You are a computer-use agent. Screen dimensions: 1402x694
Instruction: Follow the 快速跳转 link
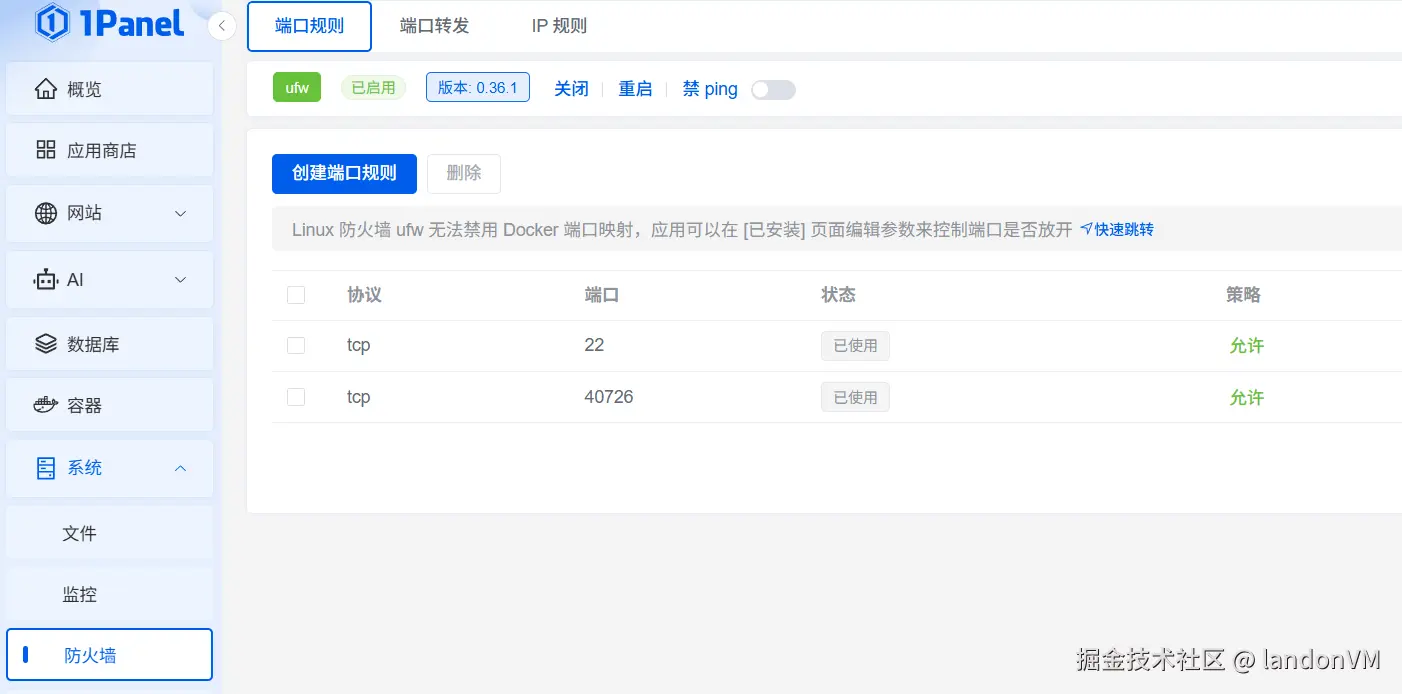1120,229
